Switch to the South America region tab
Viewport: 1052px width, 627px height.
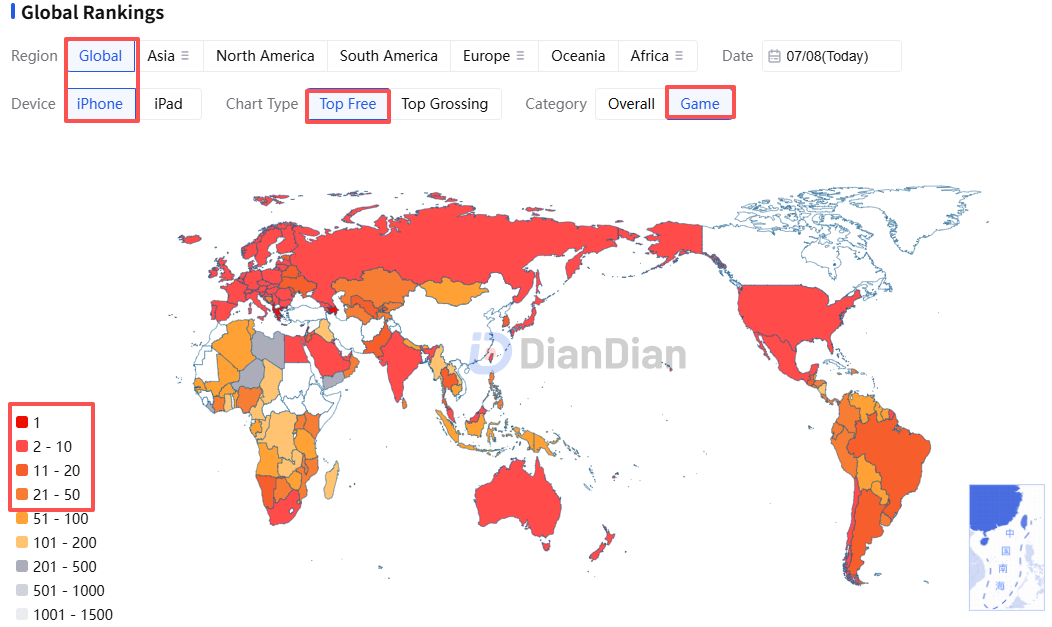pos(388,56)
